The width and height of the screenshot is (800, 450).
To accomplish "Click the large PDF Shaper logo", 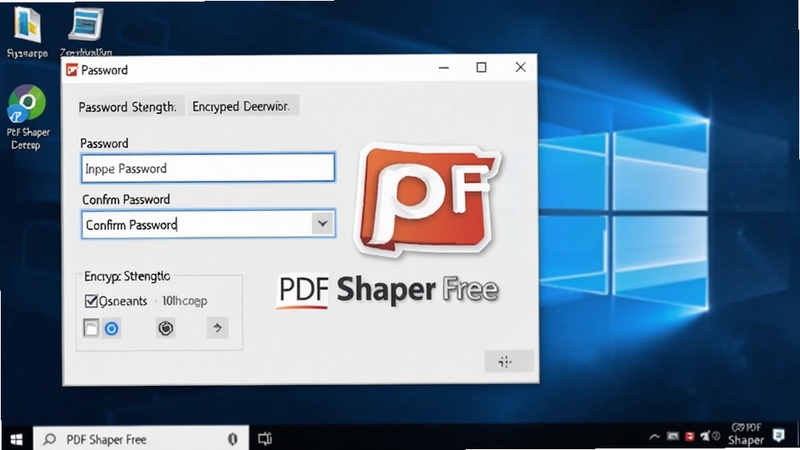I will click(x=428, y=199).
